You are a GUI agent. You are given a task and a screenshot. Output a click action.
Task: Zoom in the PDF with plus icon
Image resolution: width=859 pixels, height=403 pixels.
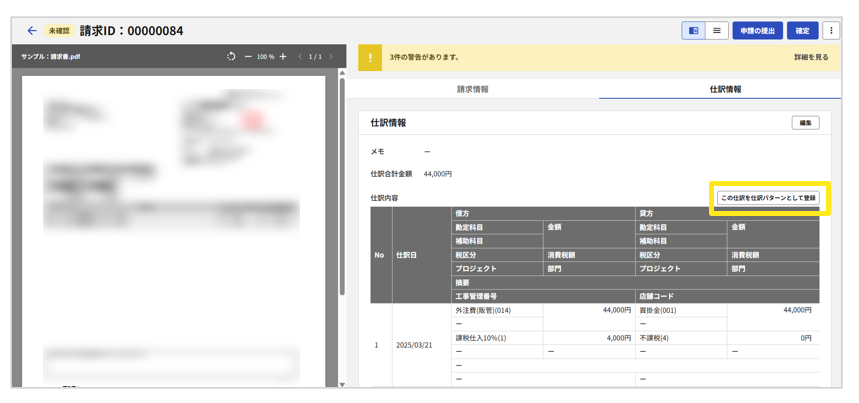[x=283, y=57]
